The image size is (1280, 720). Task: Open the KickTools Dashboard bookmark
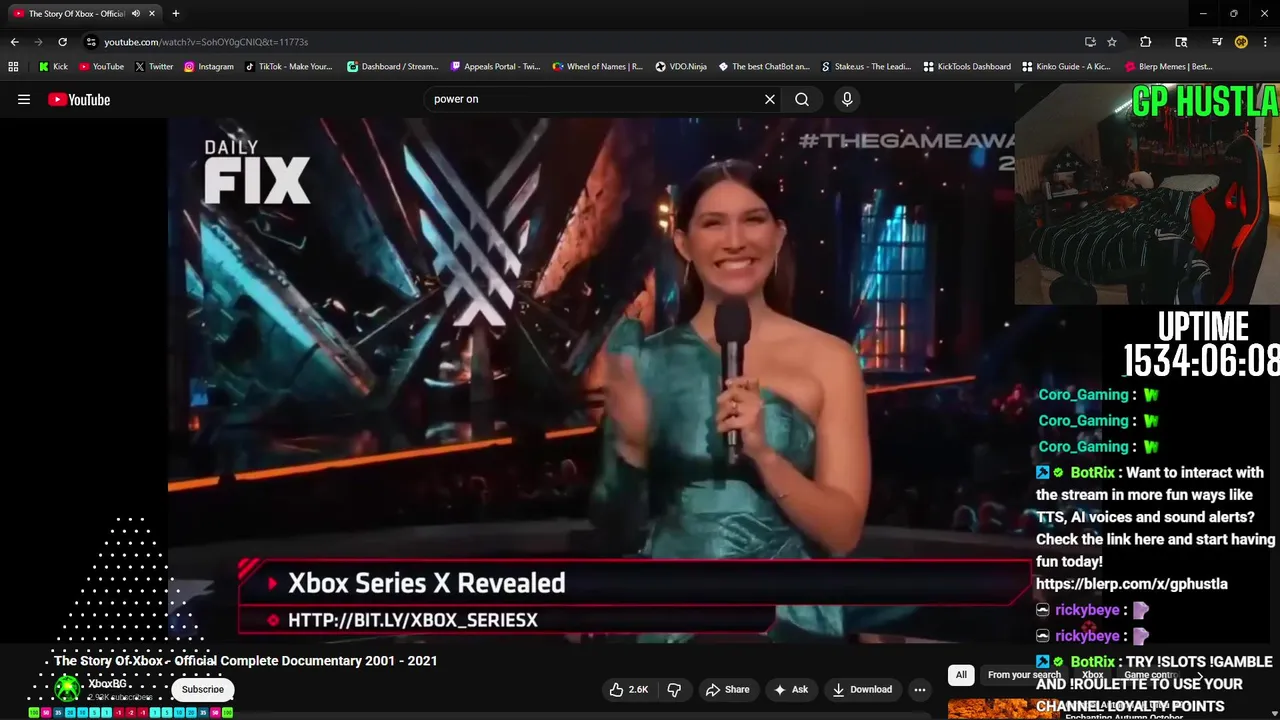click(966, 67)
